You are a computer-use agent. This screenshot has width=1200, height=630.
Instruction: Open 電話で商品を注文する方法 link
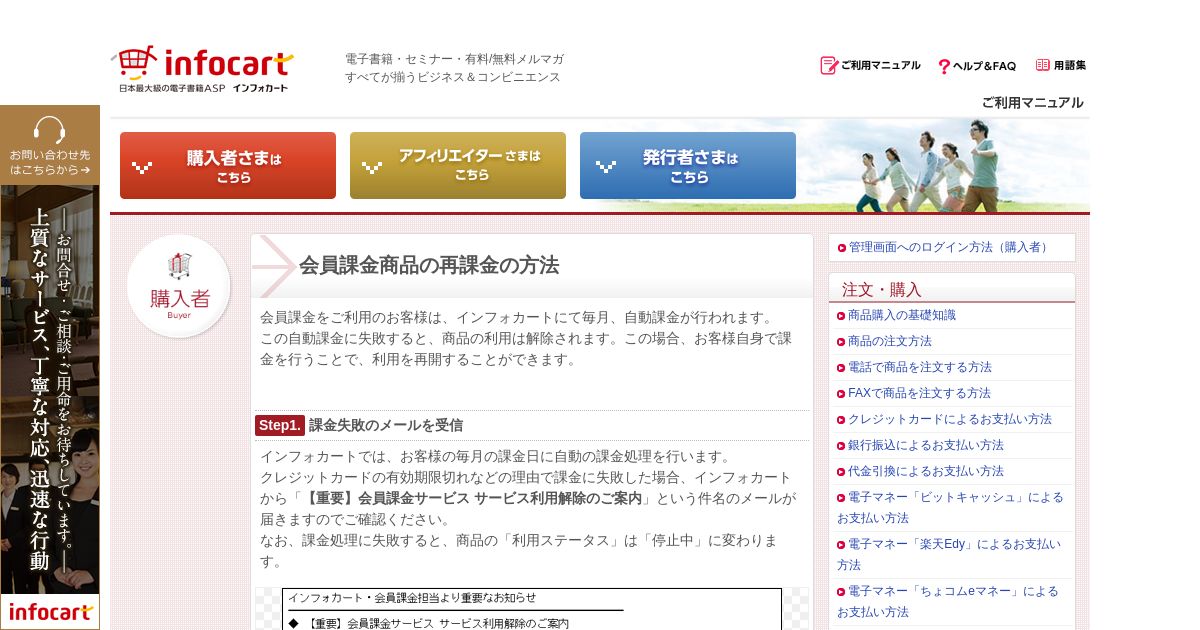coord(920,367)
